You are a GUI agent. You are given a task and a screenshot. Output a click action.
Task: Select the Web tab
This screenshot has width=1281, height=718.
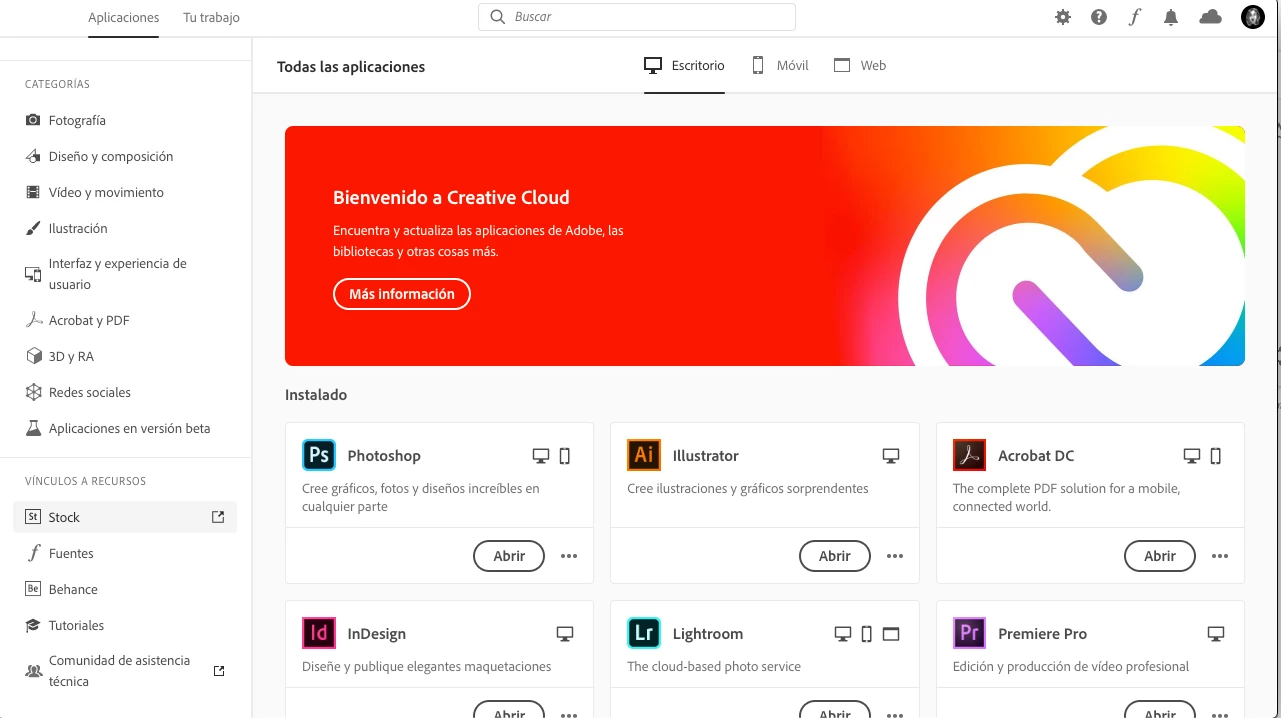[860, 65]
